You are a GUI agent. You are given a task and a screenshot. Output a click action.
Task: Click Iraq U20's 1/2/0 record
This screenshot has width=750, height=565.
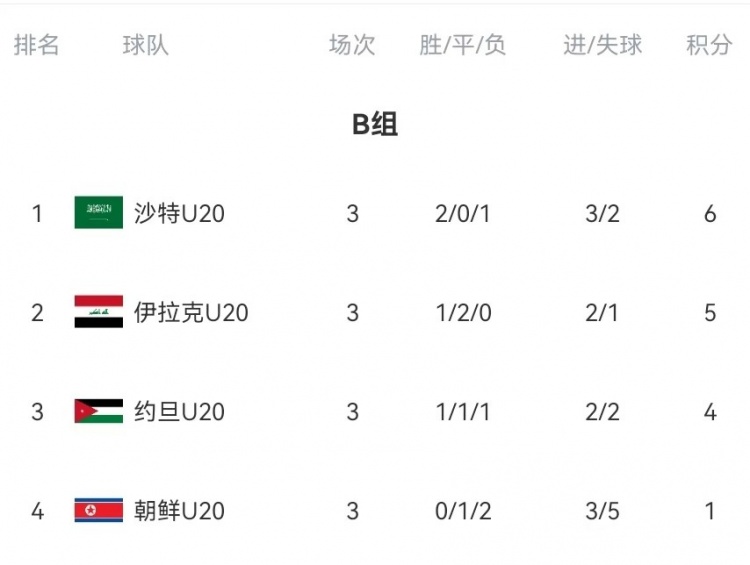click(463, 312)
